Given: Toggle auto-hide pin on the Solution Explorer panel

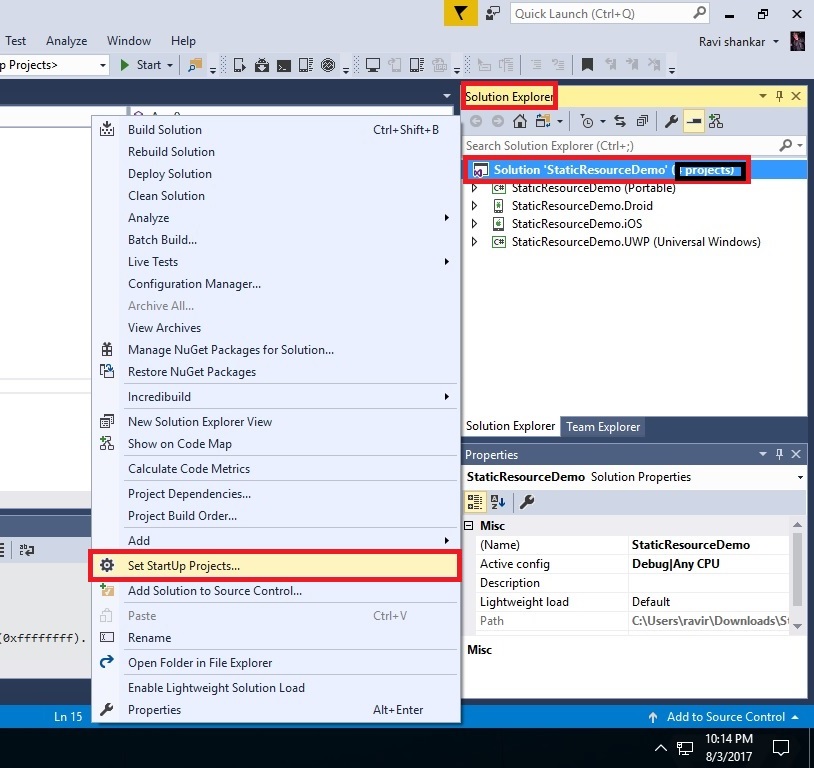Looking at the screenshot, I should [x=779, y=95].
